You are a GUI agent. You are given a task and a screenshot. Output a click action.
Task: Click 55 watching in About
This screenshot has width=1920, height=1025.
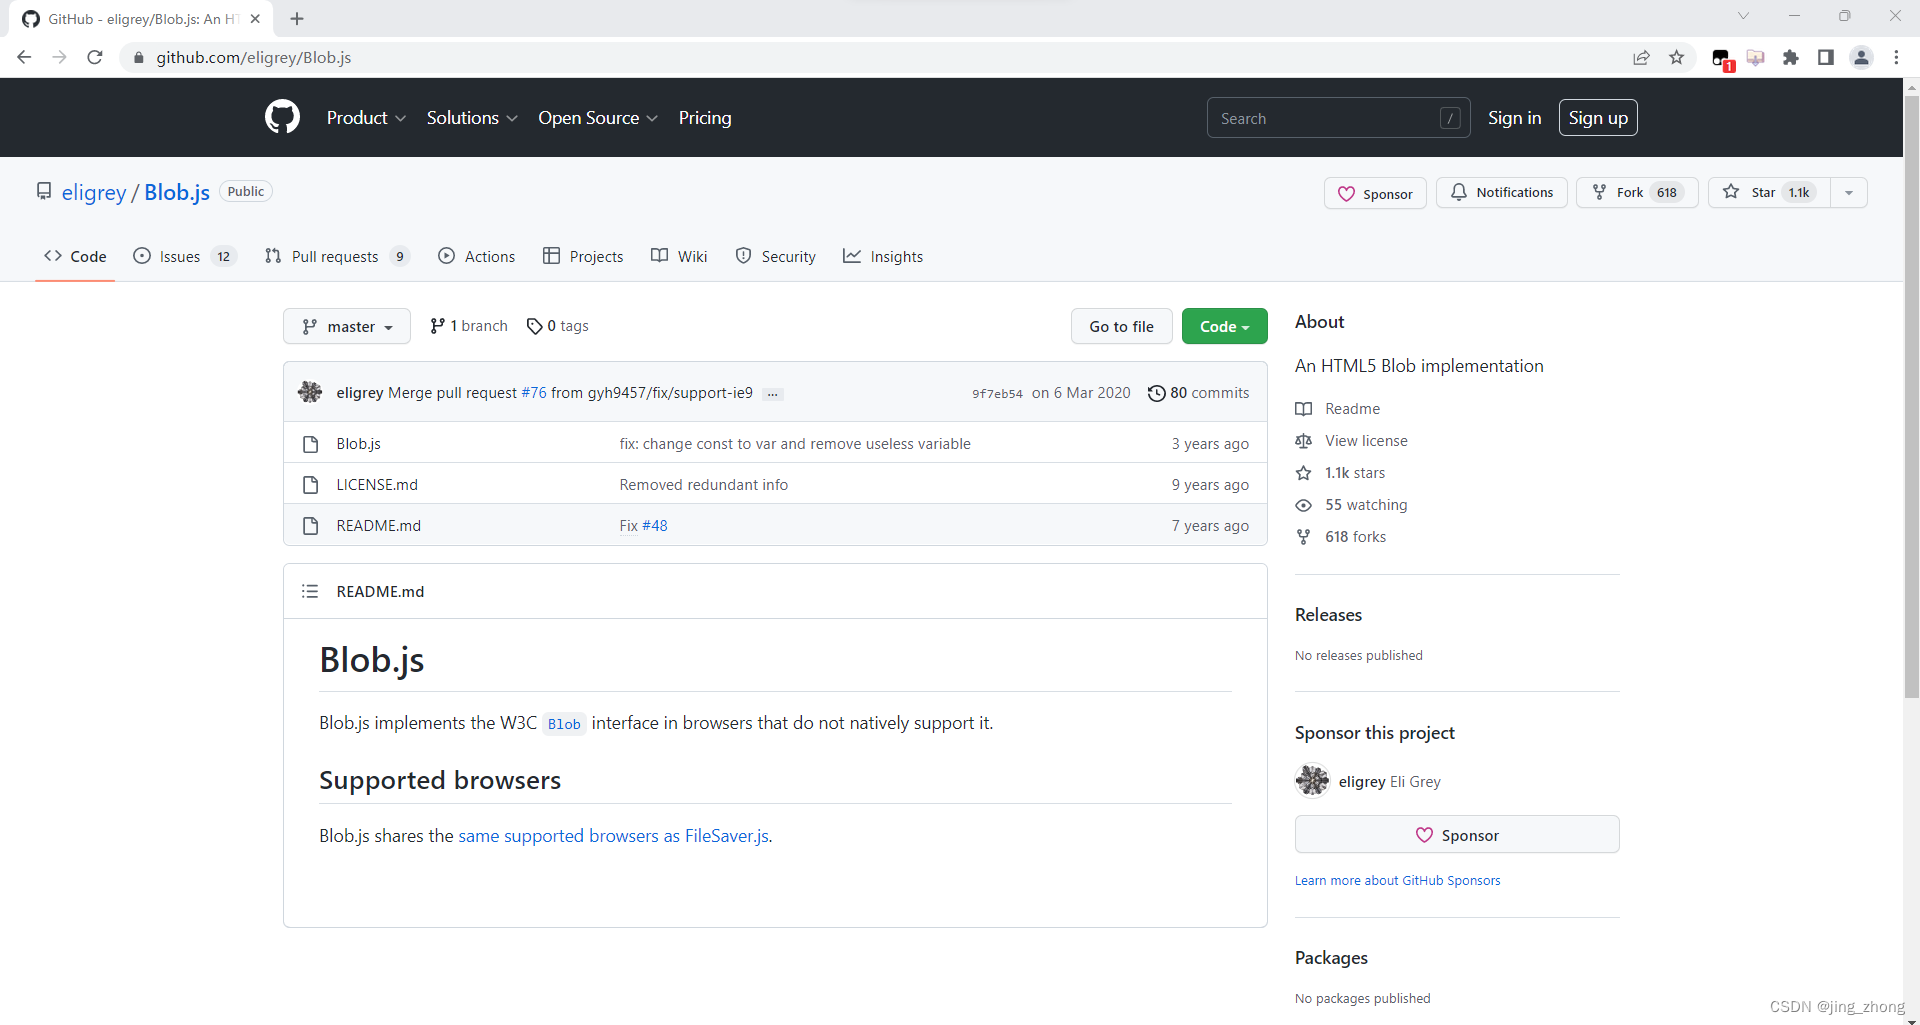[x=1366, y=505]
